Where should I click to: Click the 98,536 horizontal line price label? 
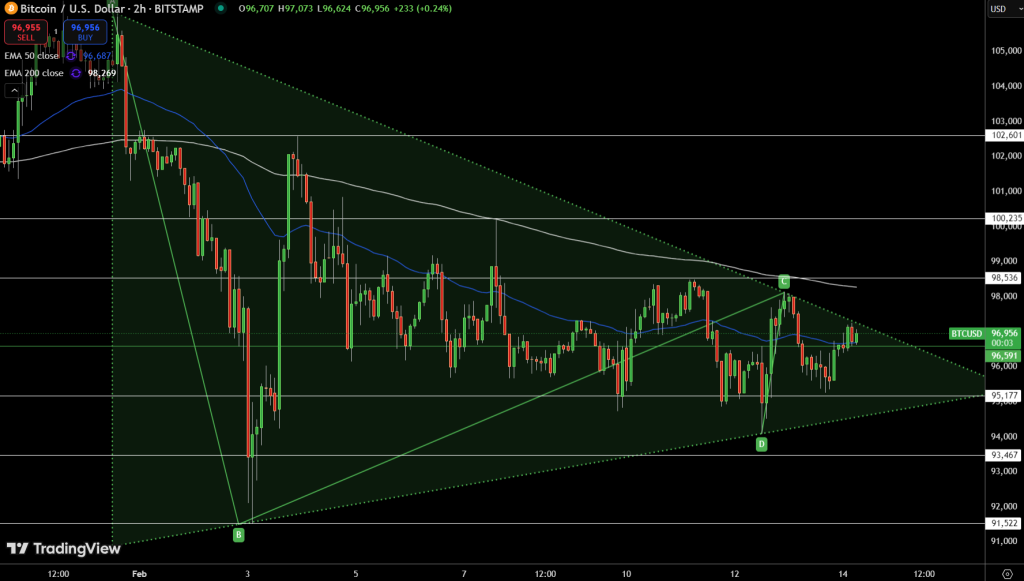pos(1004,278)
